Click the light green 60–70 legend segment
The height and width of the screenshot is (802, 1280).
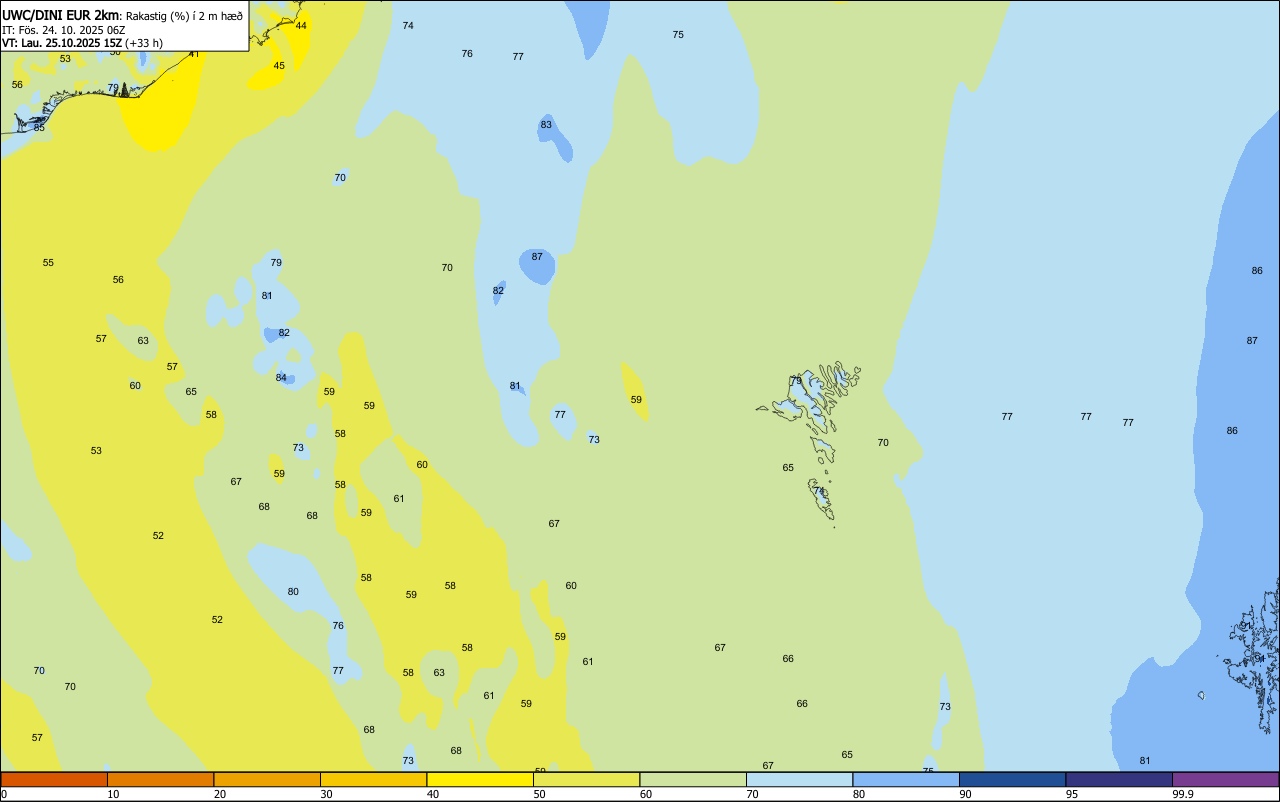[693, 779]
